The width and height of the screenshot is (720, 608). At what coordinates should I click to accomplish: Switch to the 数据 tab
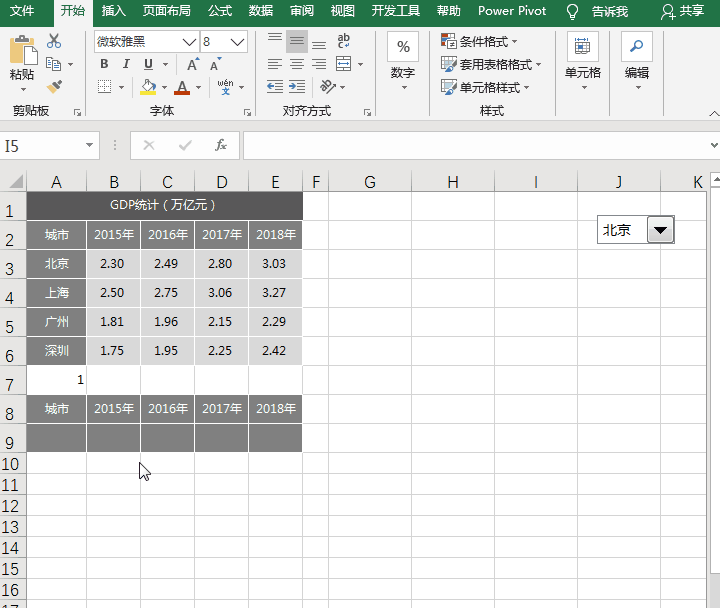point(261,11)
